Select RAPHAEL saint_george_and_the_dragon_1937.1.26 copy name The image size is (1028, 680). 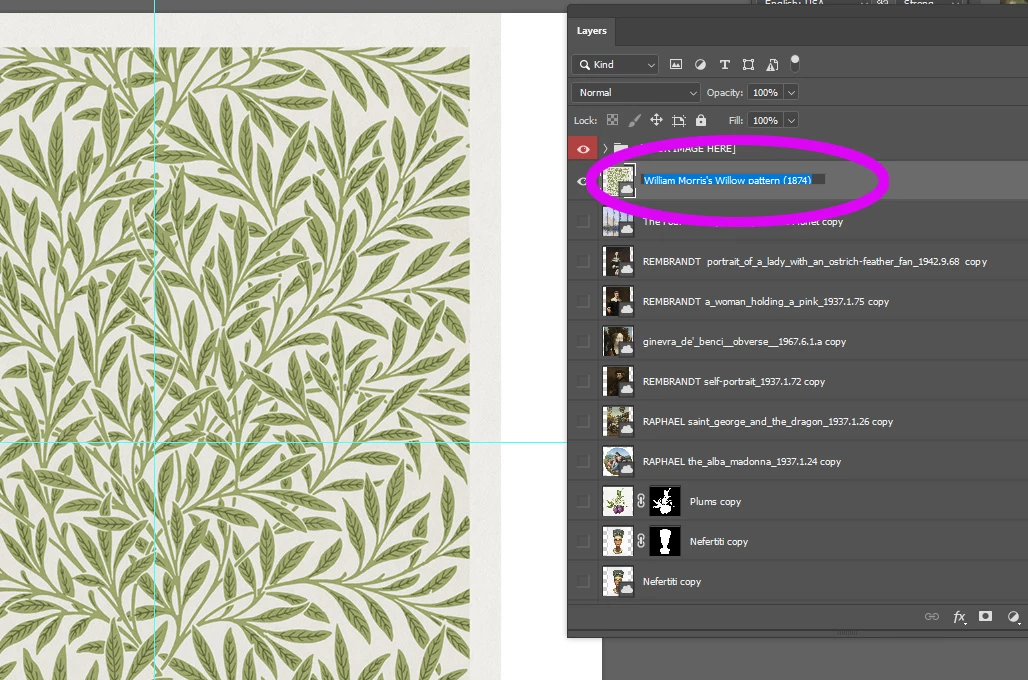tap(768, 422)
